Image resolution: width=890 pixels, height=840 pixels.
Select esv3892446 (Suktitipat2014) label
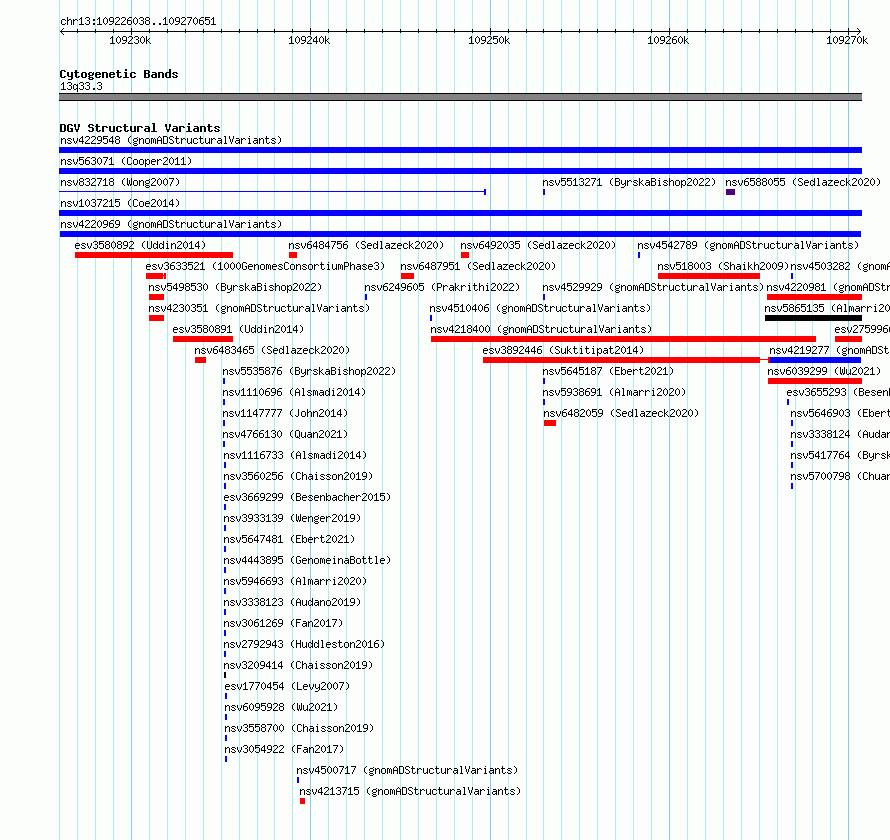563,350
